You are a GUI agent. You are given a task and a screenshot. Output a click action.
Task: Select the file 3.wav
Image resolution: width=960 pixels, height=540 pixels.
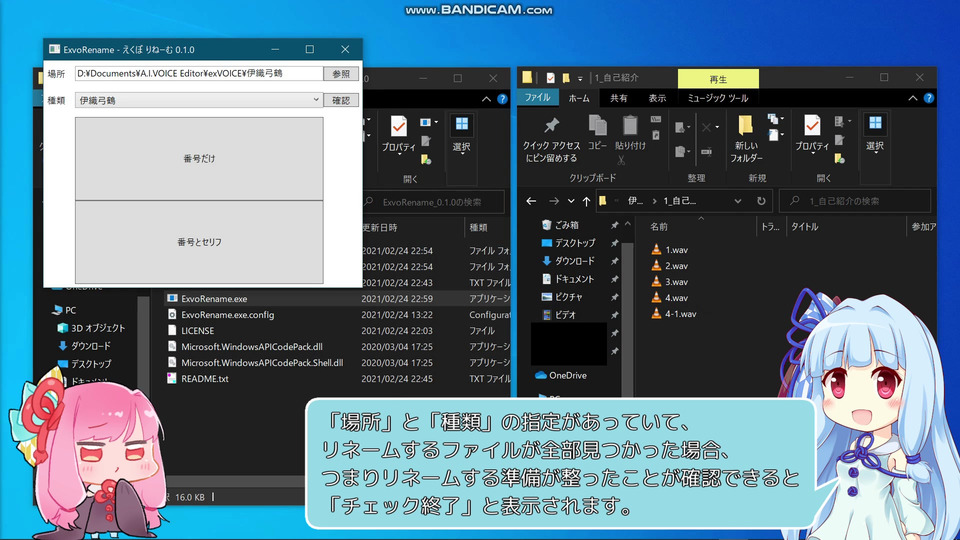pos(670,282)
